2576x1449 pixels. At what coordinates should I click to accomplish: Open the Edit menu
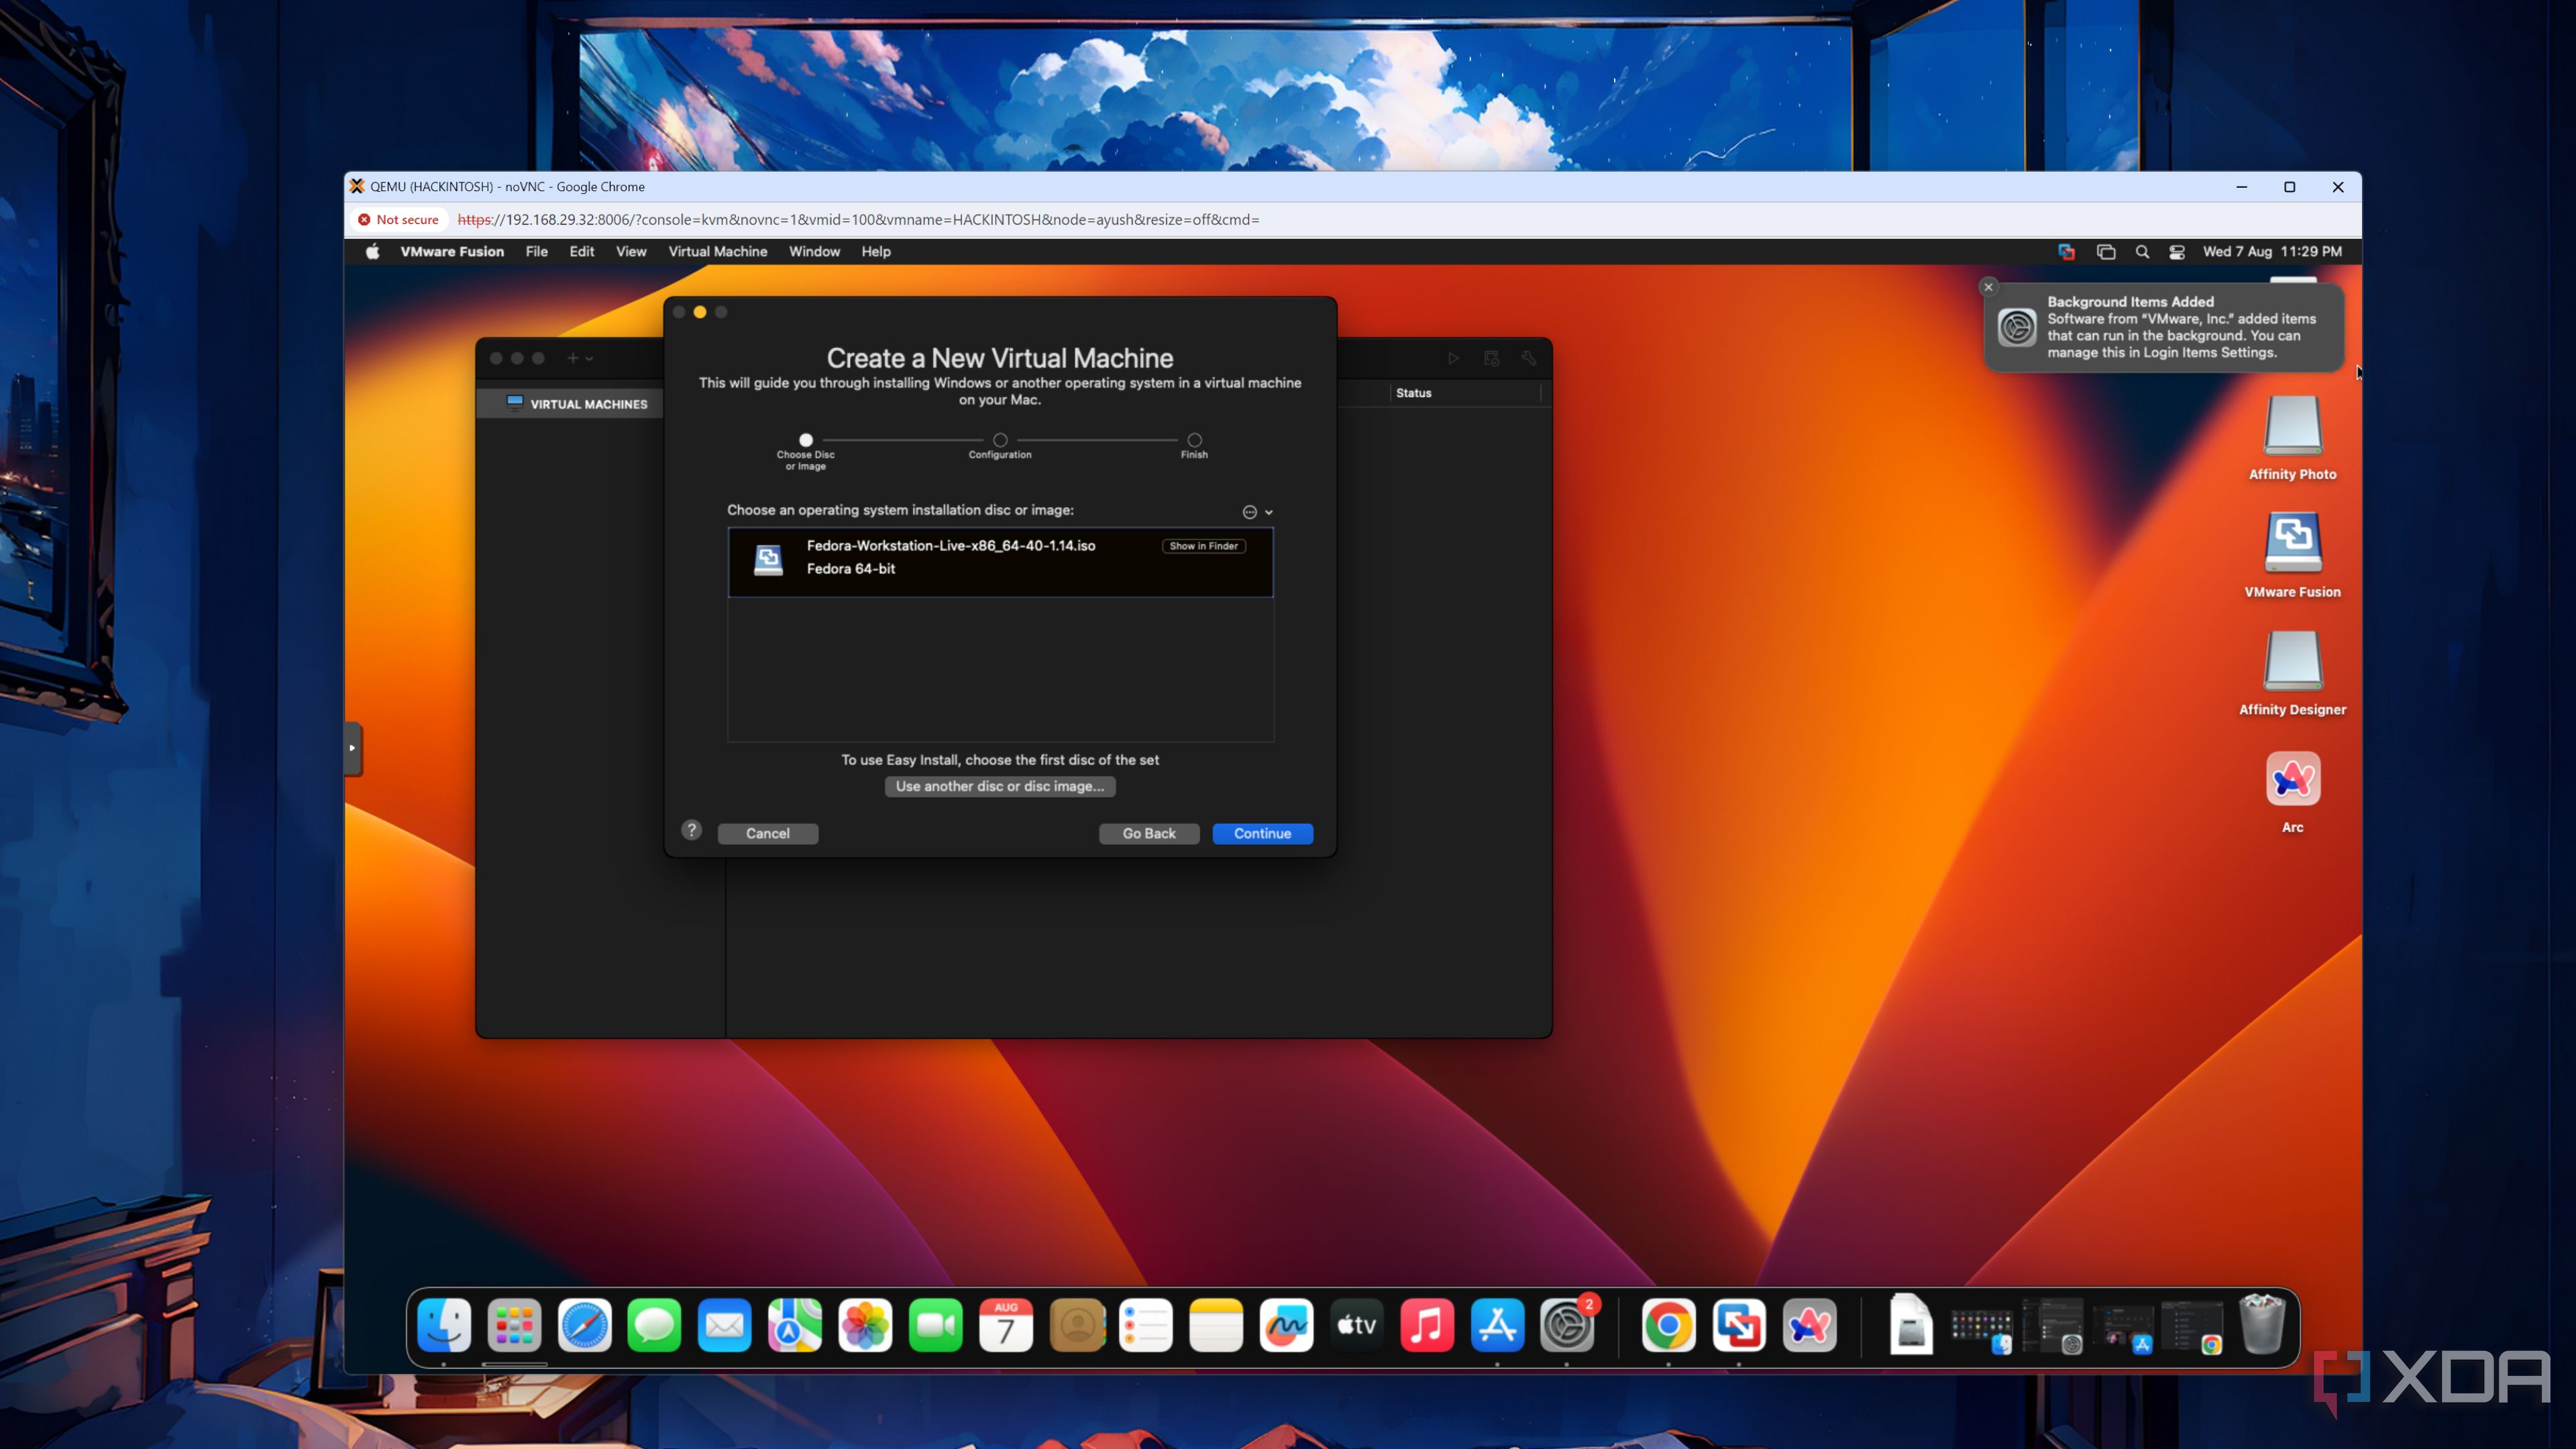click(581, 252)
